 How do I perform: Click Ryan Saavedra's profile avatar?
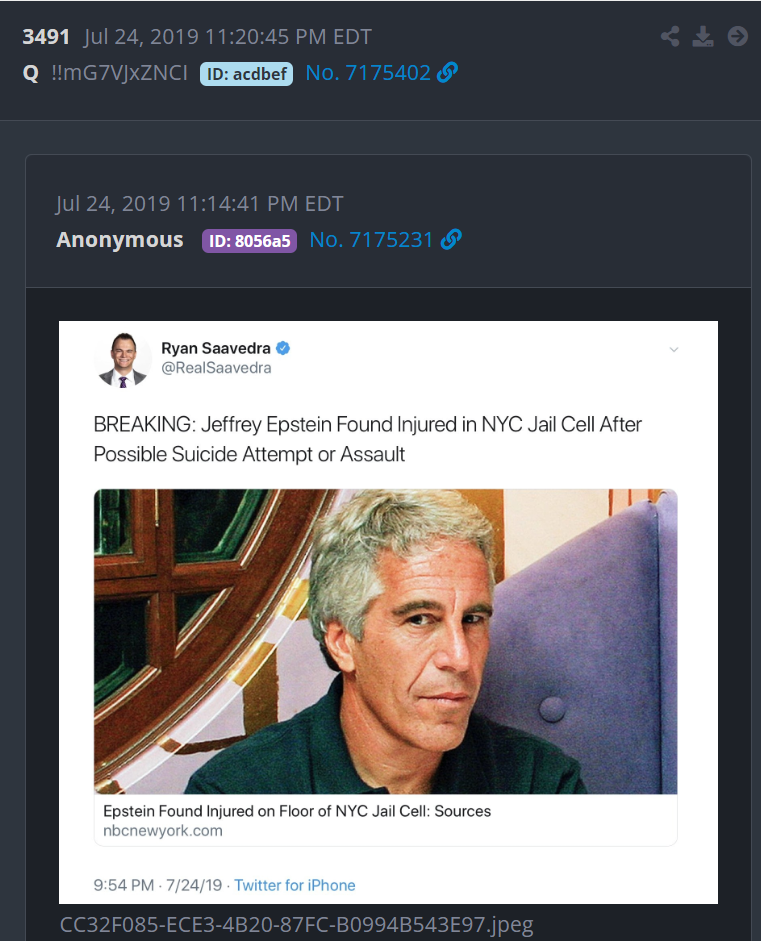[x=122, y=359]
